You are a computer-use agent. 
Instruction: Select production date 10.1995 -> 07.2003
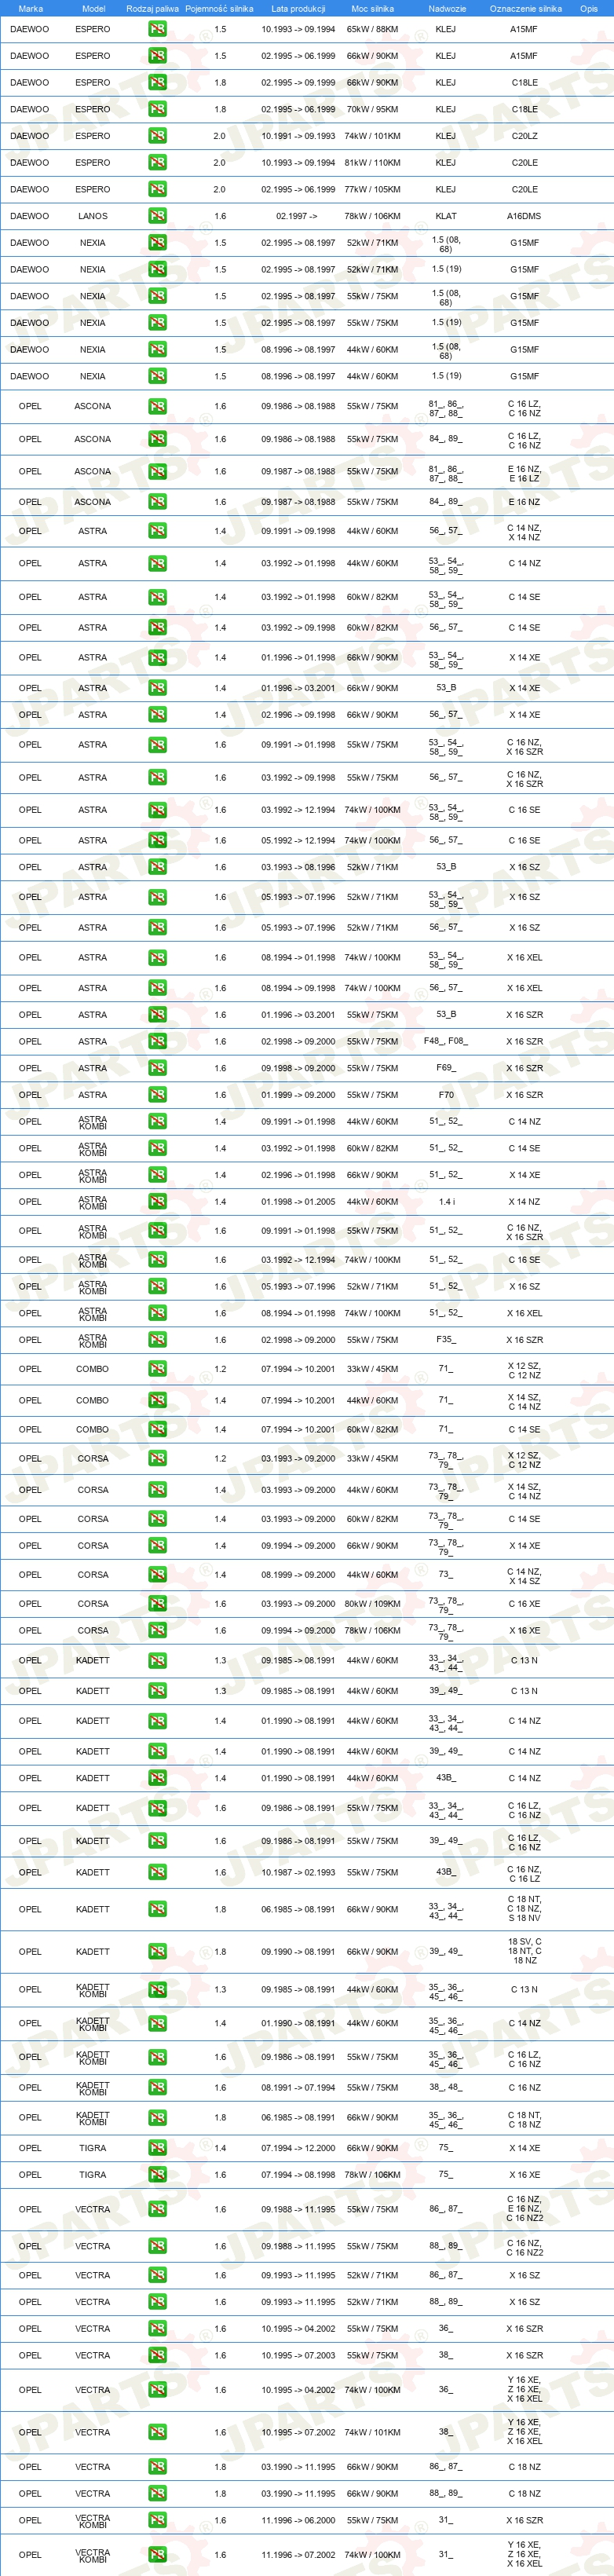pos(298,2355)
